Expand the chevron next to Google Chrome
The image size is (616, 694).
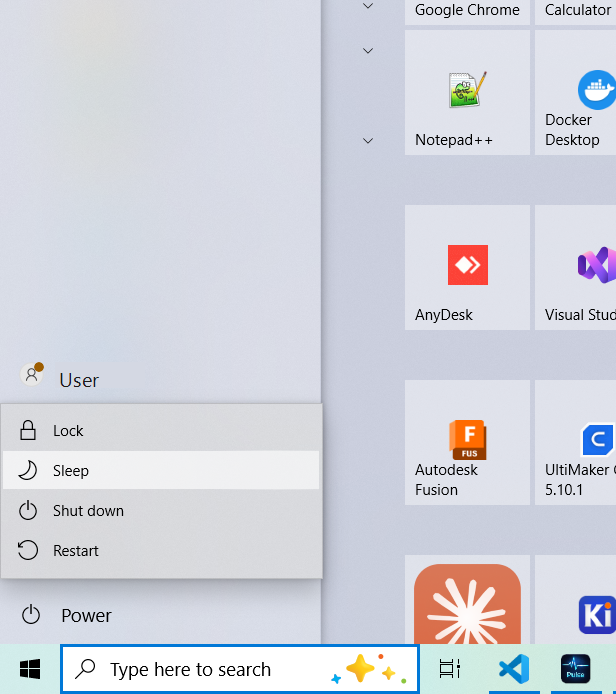pyautogui.click(x=368, y=6)
